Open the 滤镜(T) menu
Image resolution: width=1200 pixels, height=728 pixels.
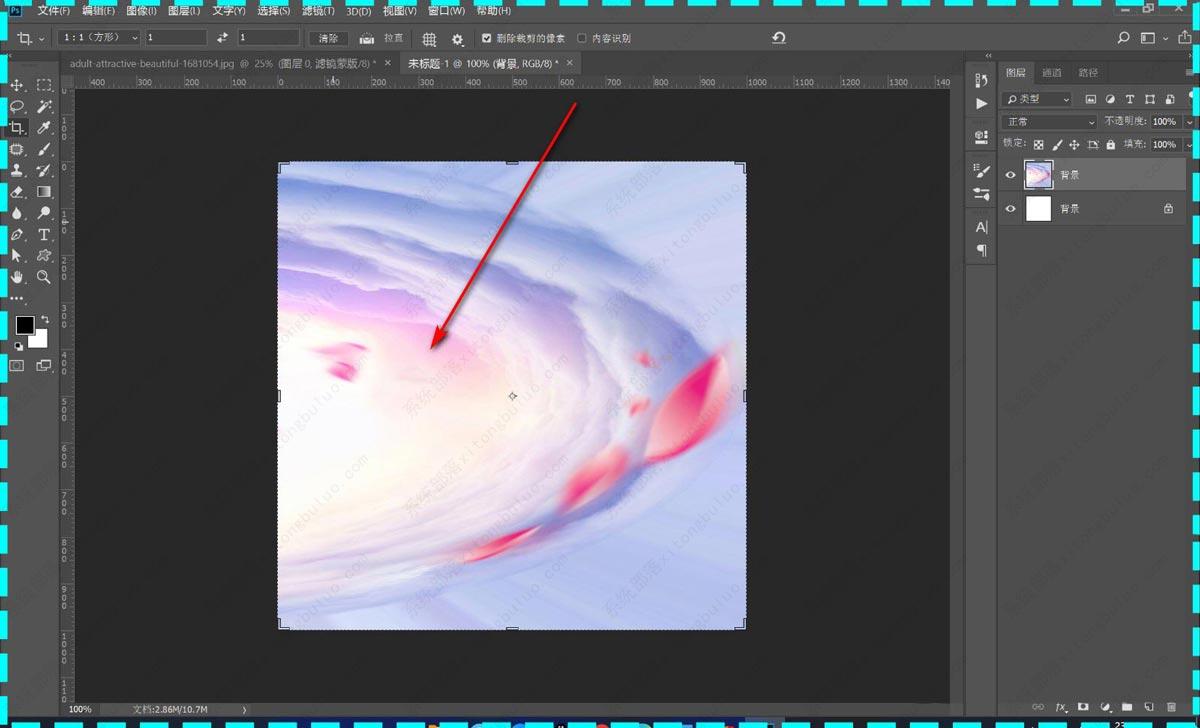pos(318,11)
